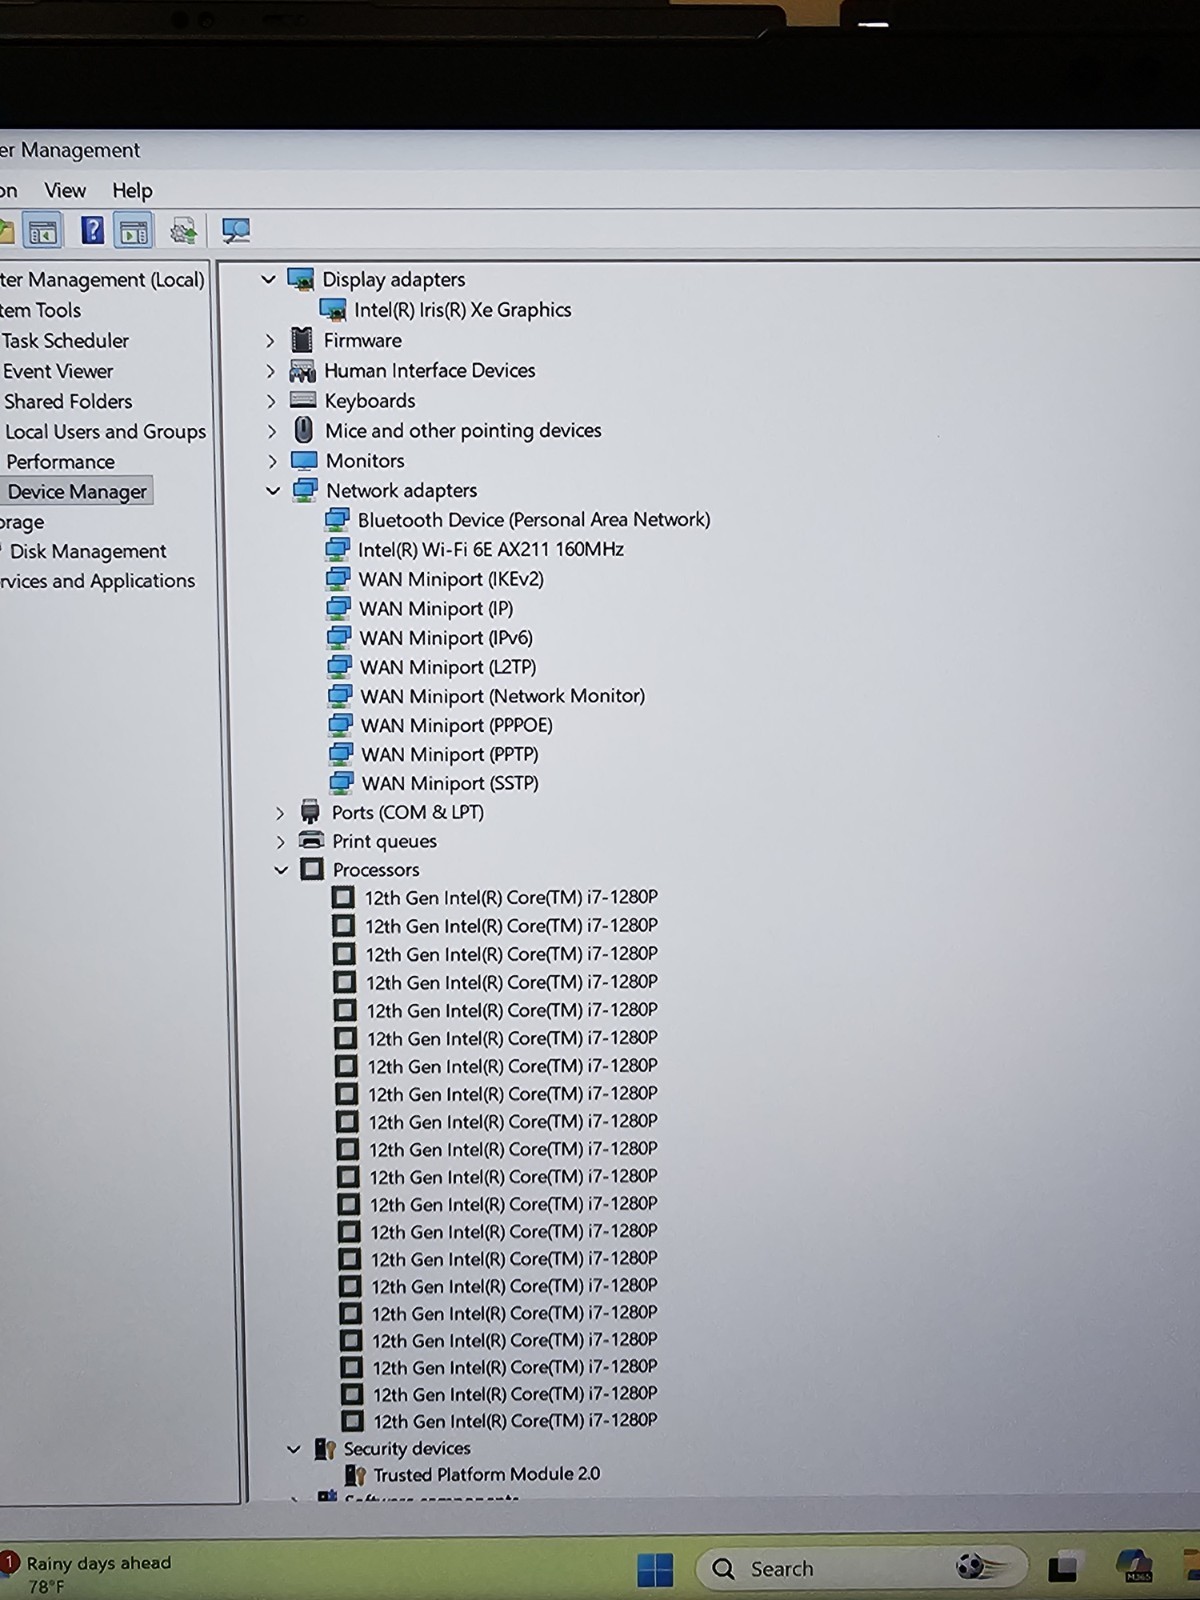Open the Microsoft 365 taskbar icon

pos(1135,1566)
